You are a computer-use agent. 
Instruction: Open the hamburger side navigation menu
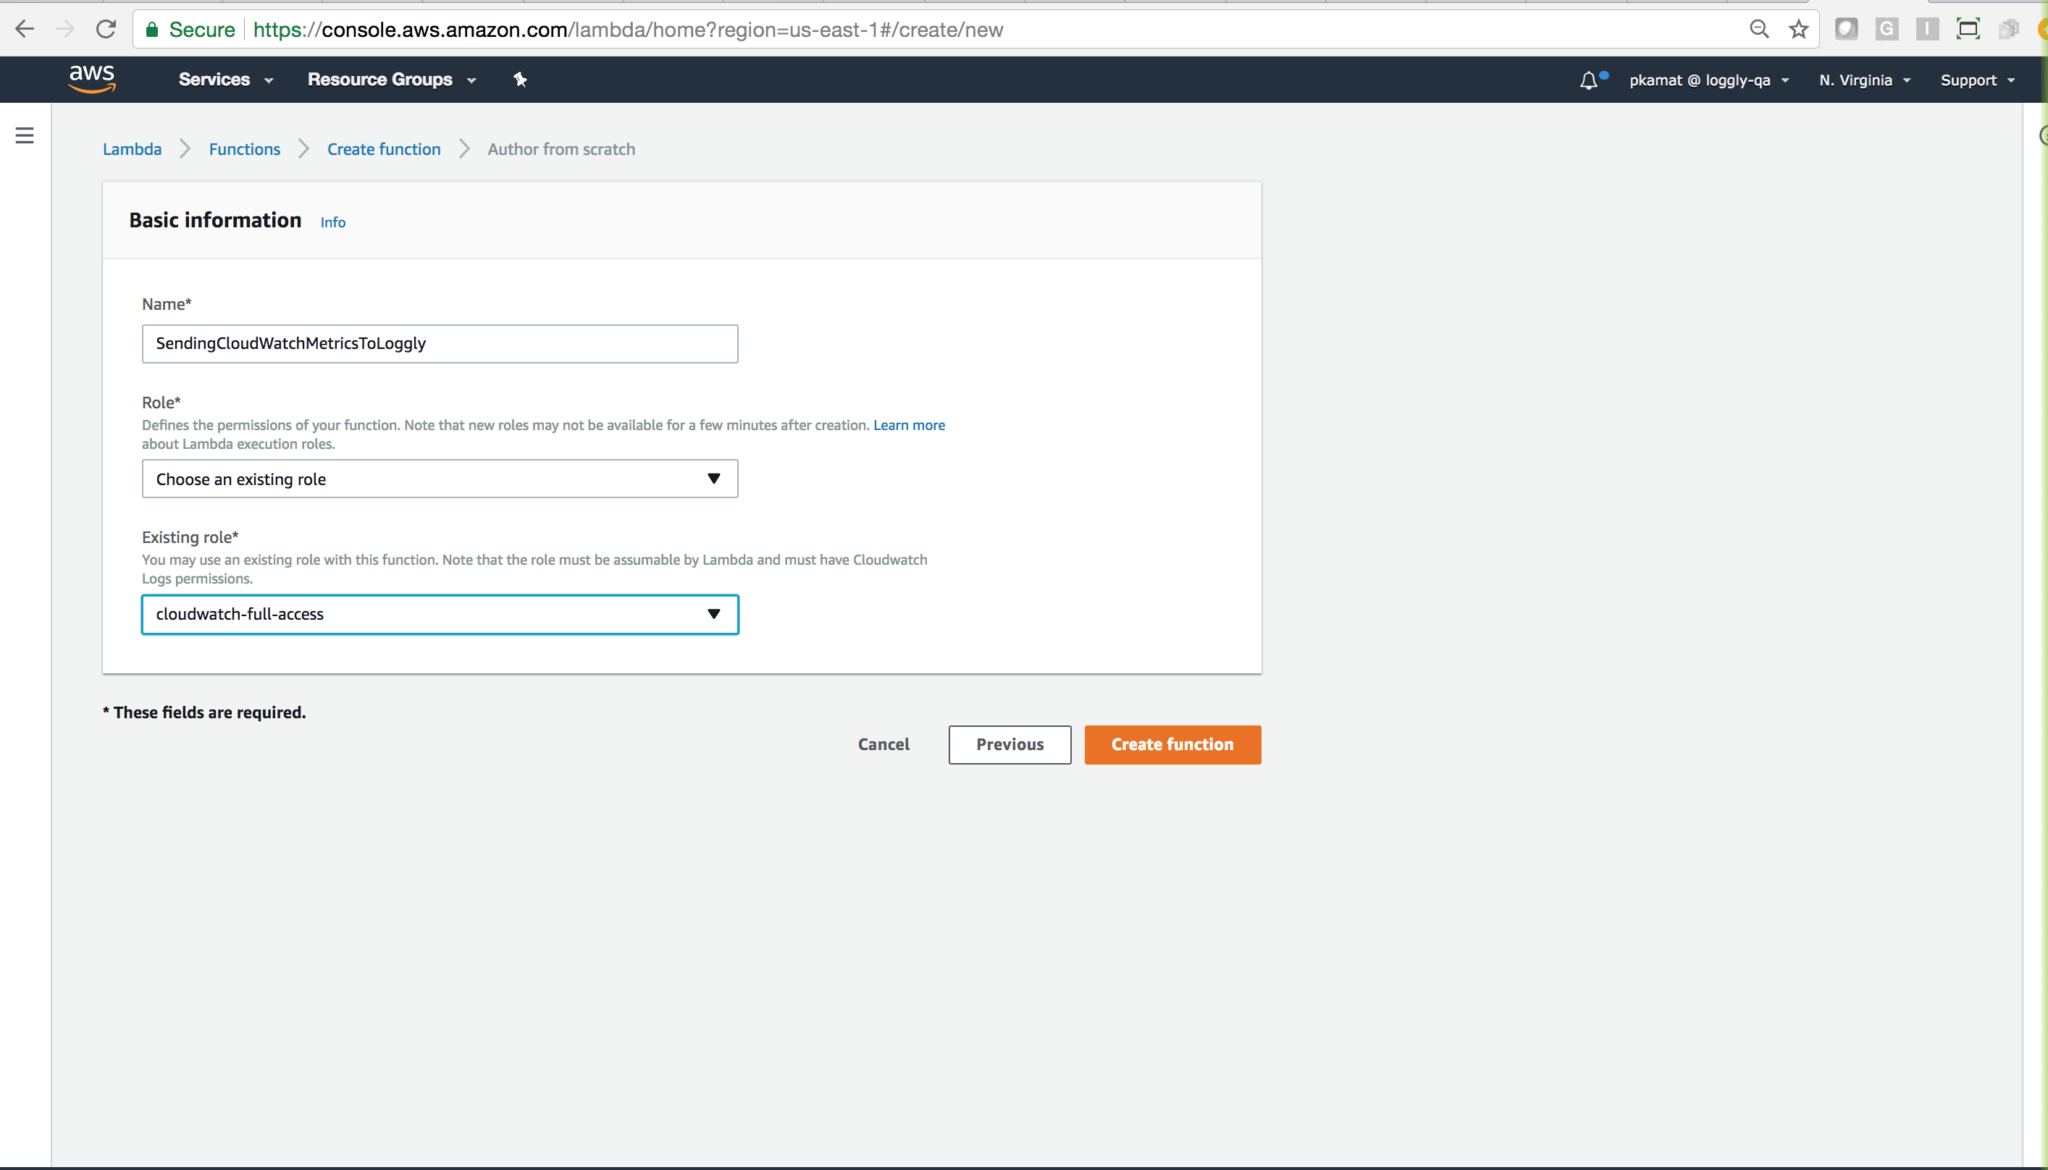point(25,135)
